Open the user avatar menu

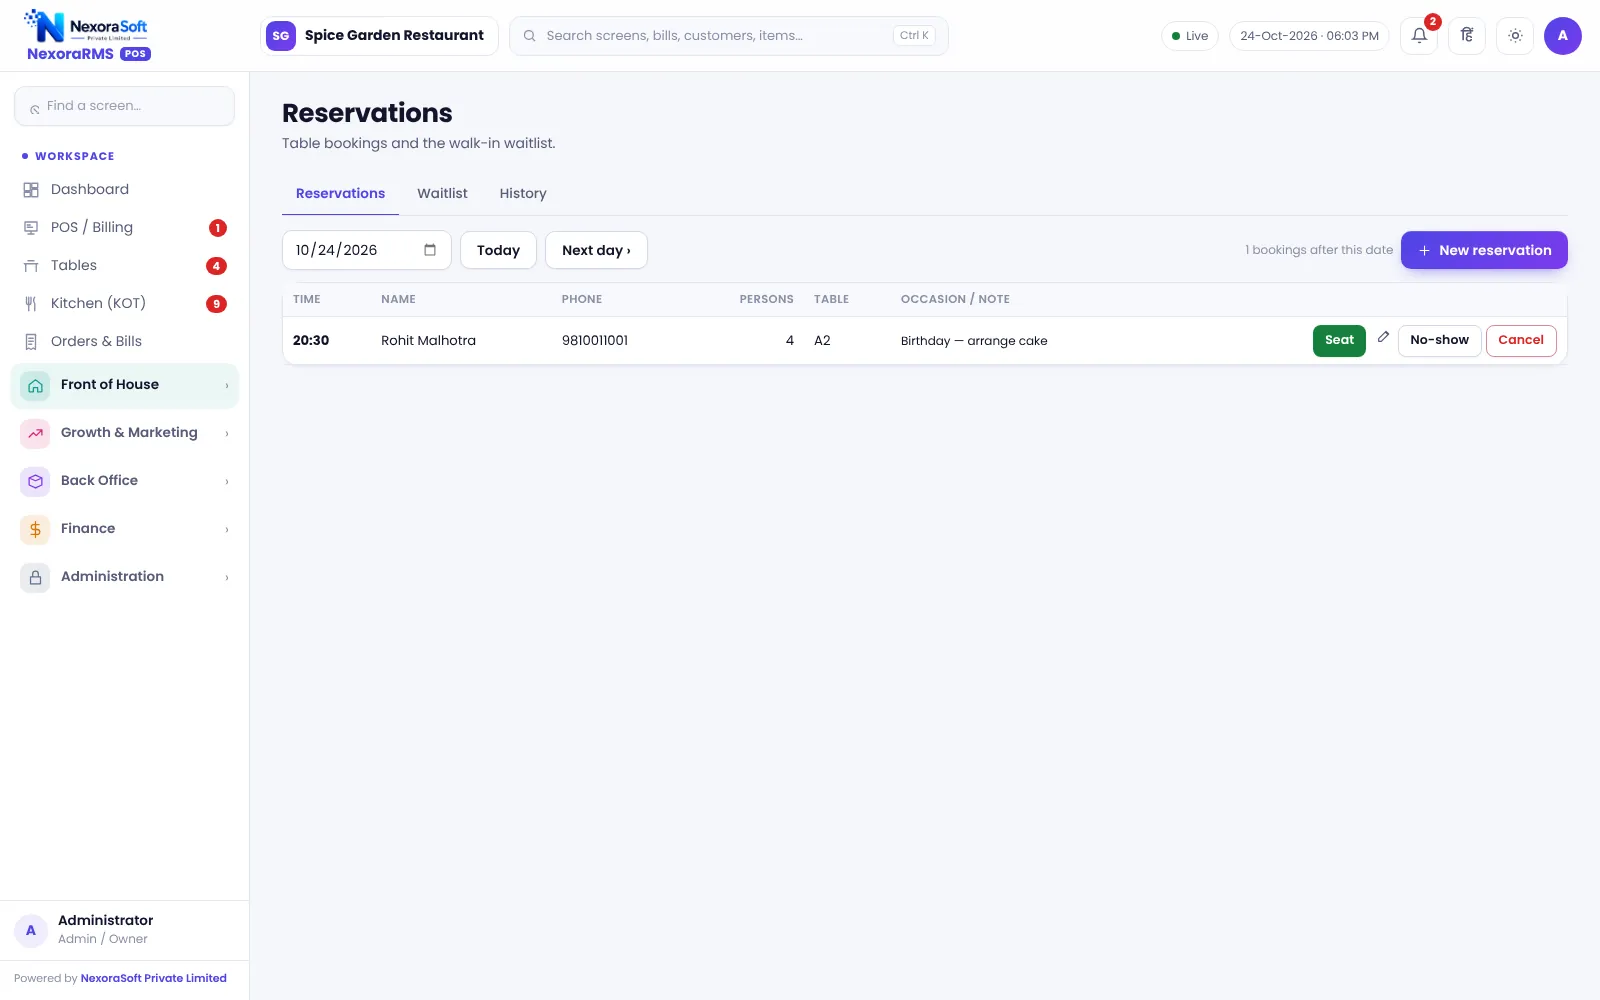[1562, 36]
